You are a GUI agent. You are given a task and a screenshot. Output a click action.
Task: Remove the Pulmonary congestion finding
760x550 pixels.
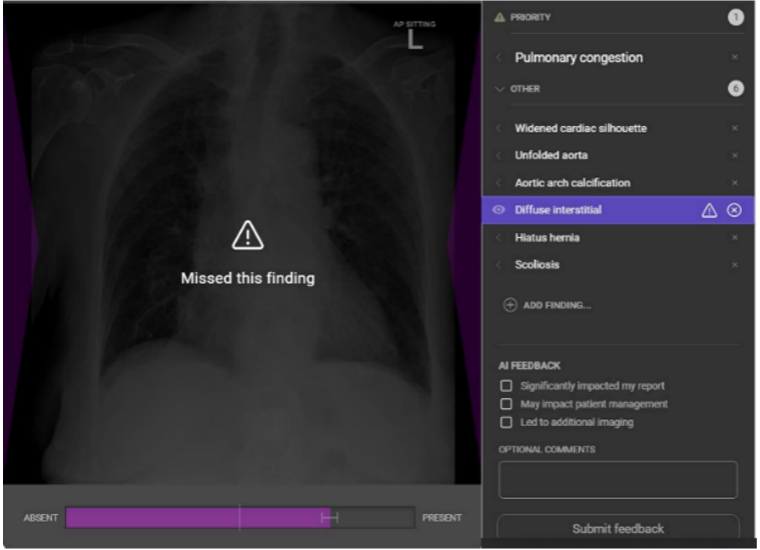(734, 58)
